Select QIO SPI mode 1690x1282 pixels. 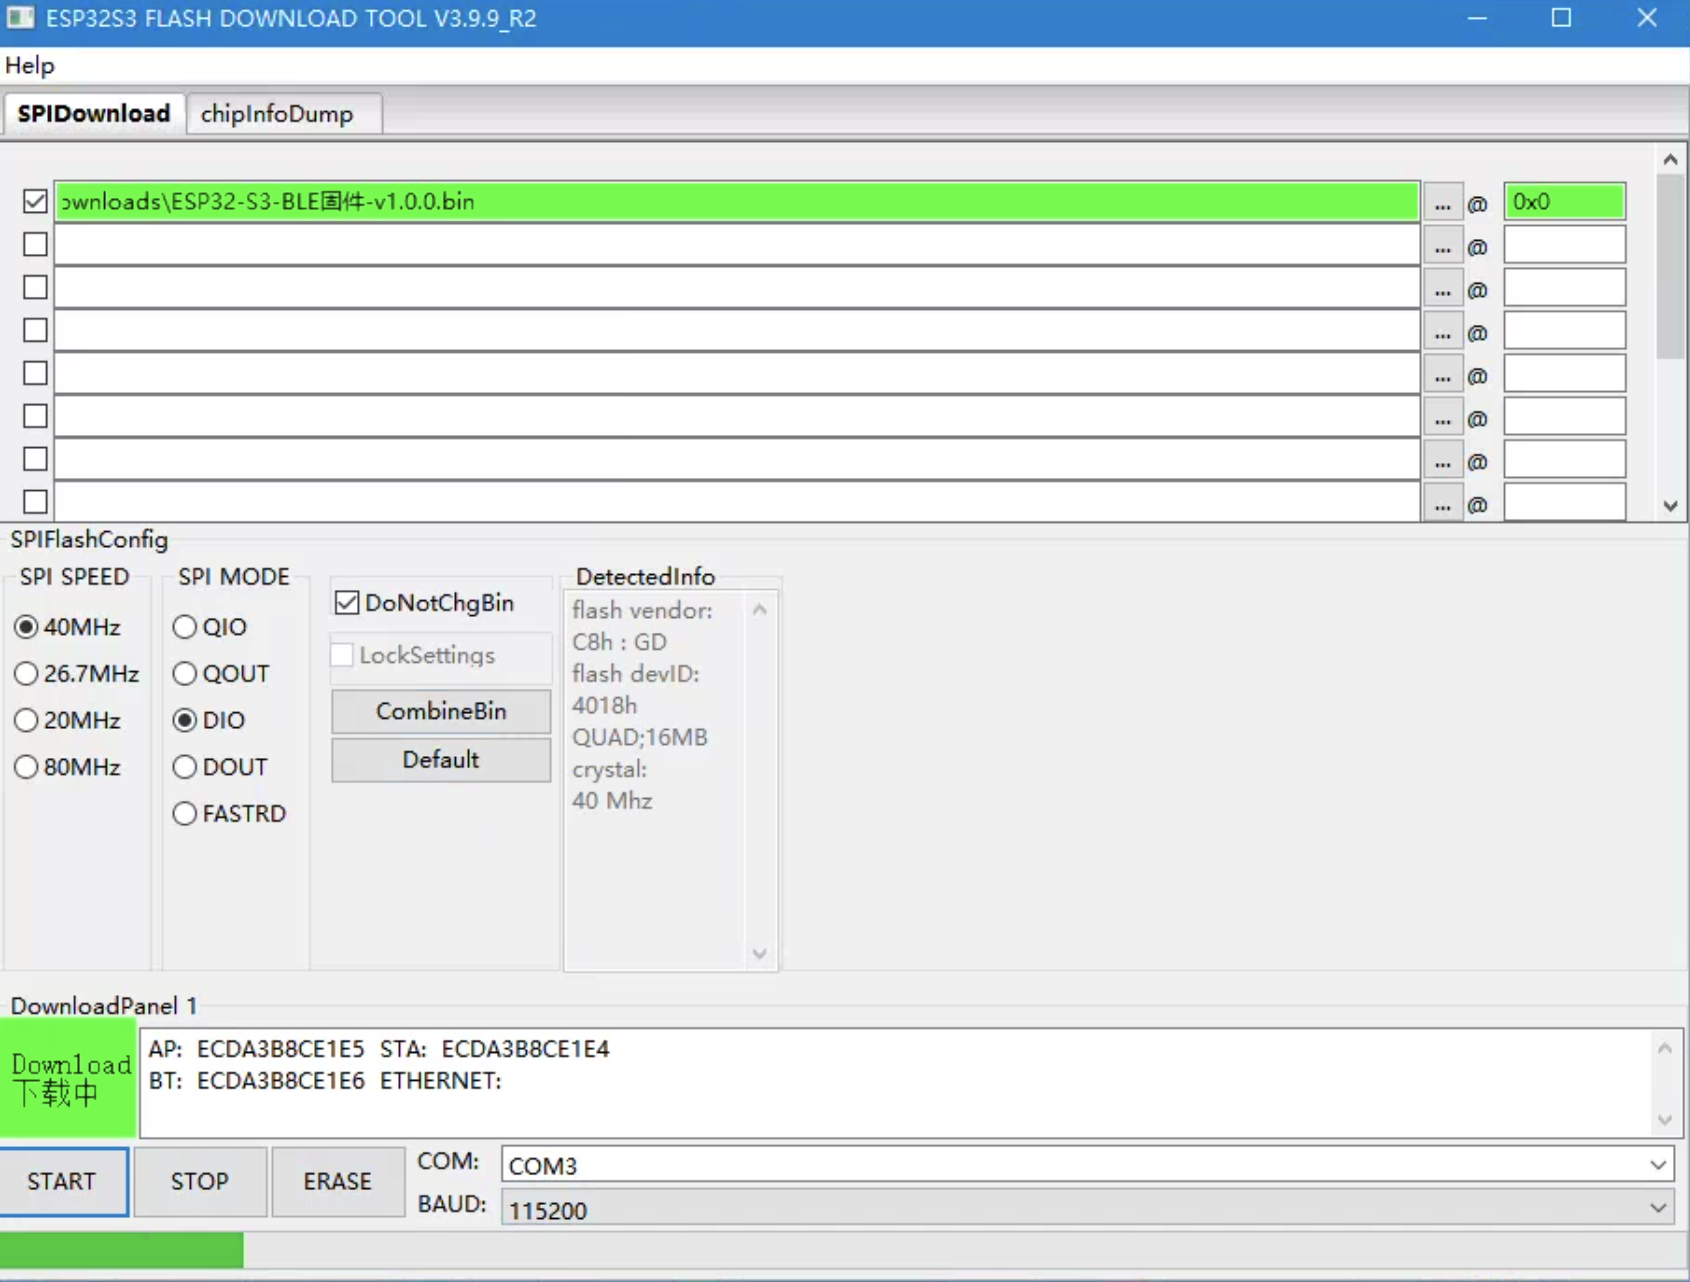pos(185,627)
